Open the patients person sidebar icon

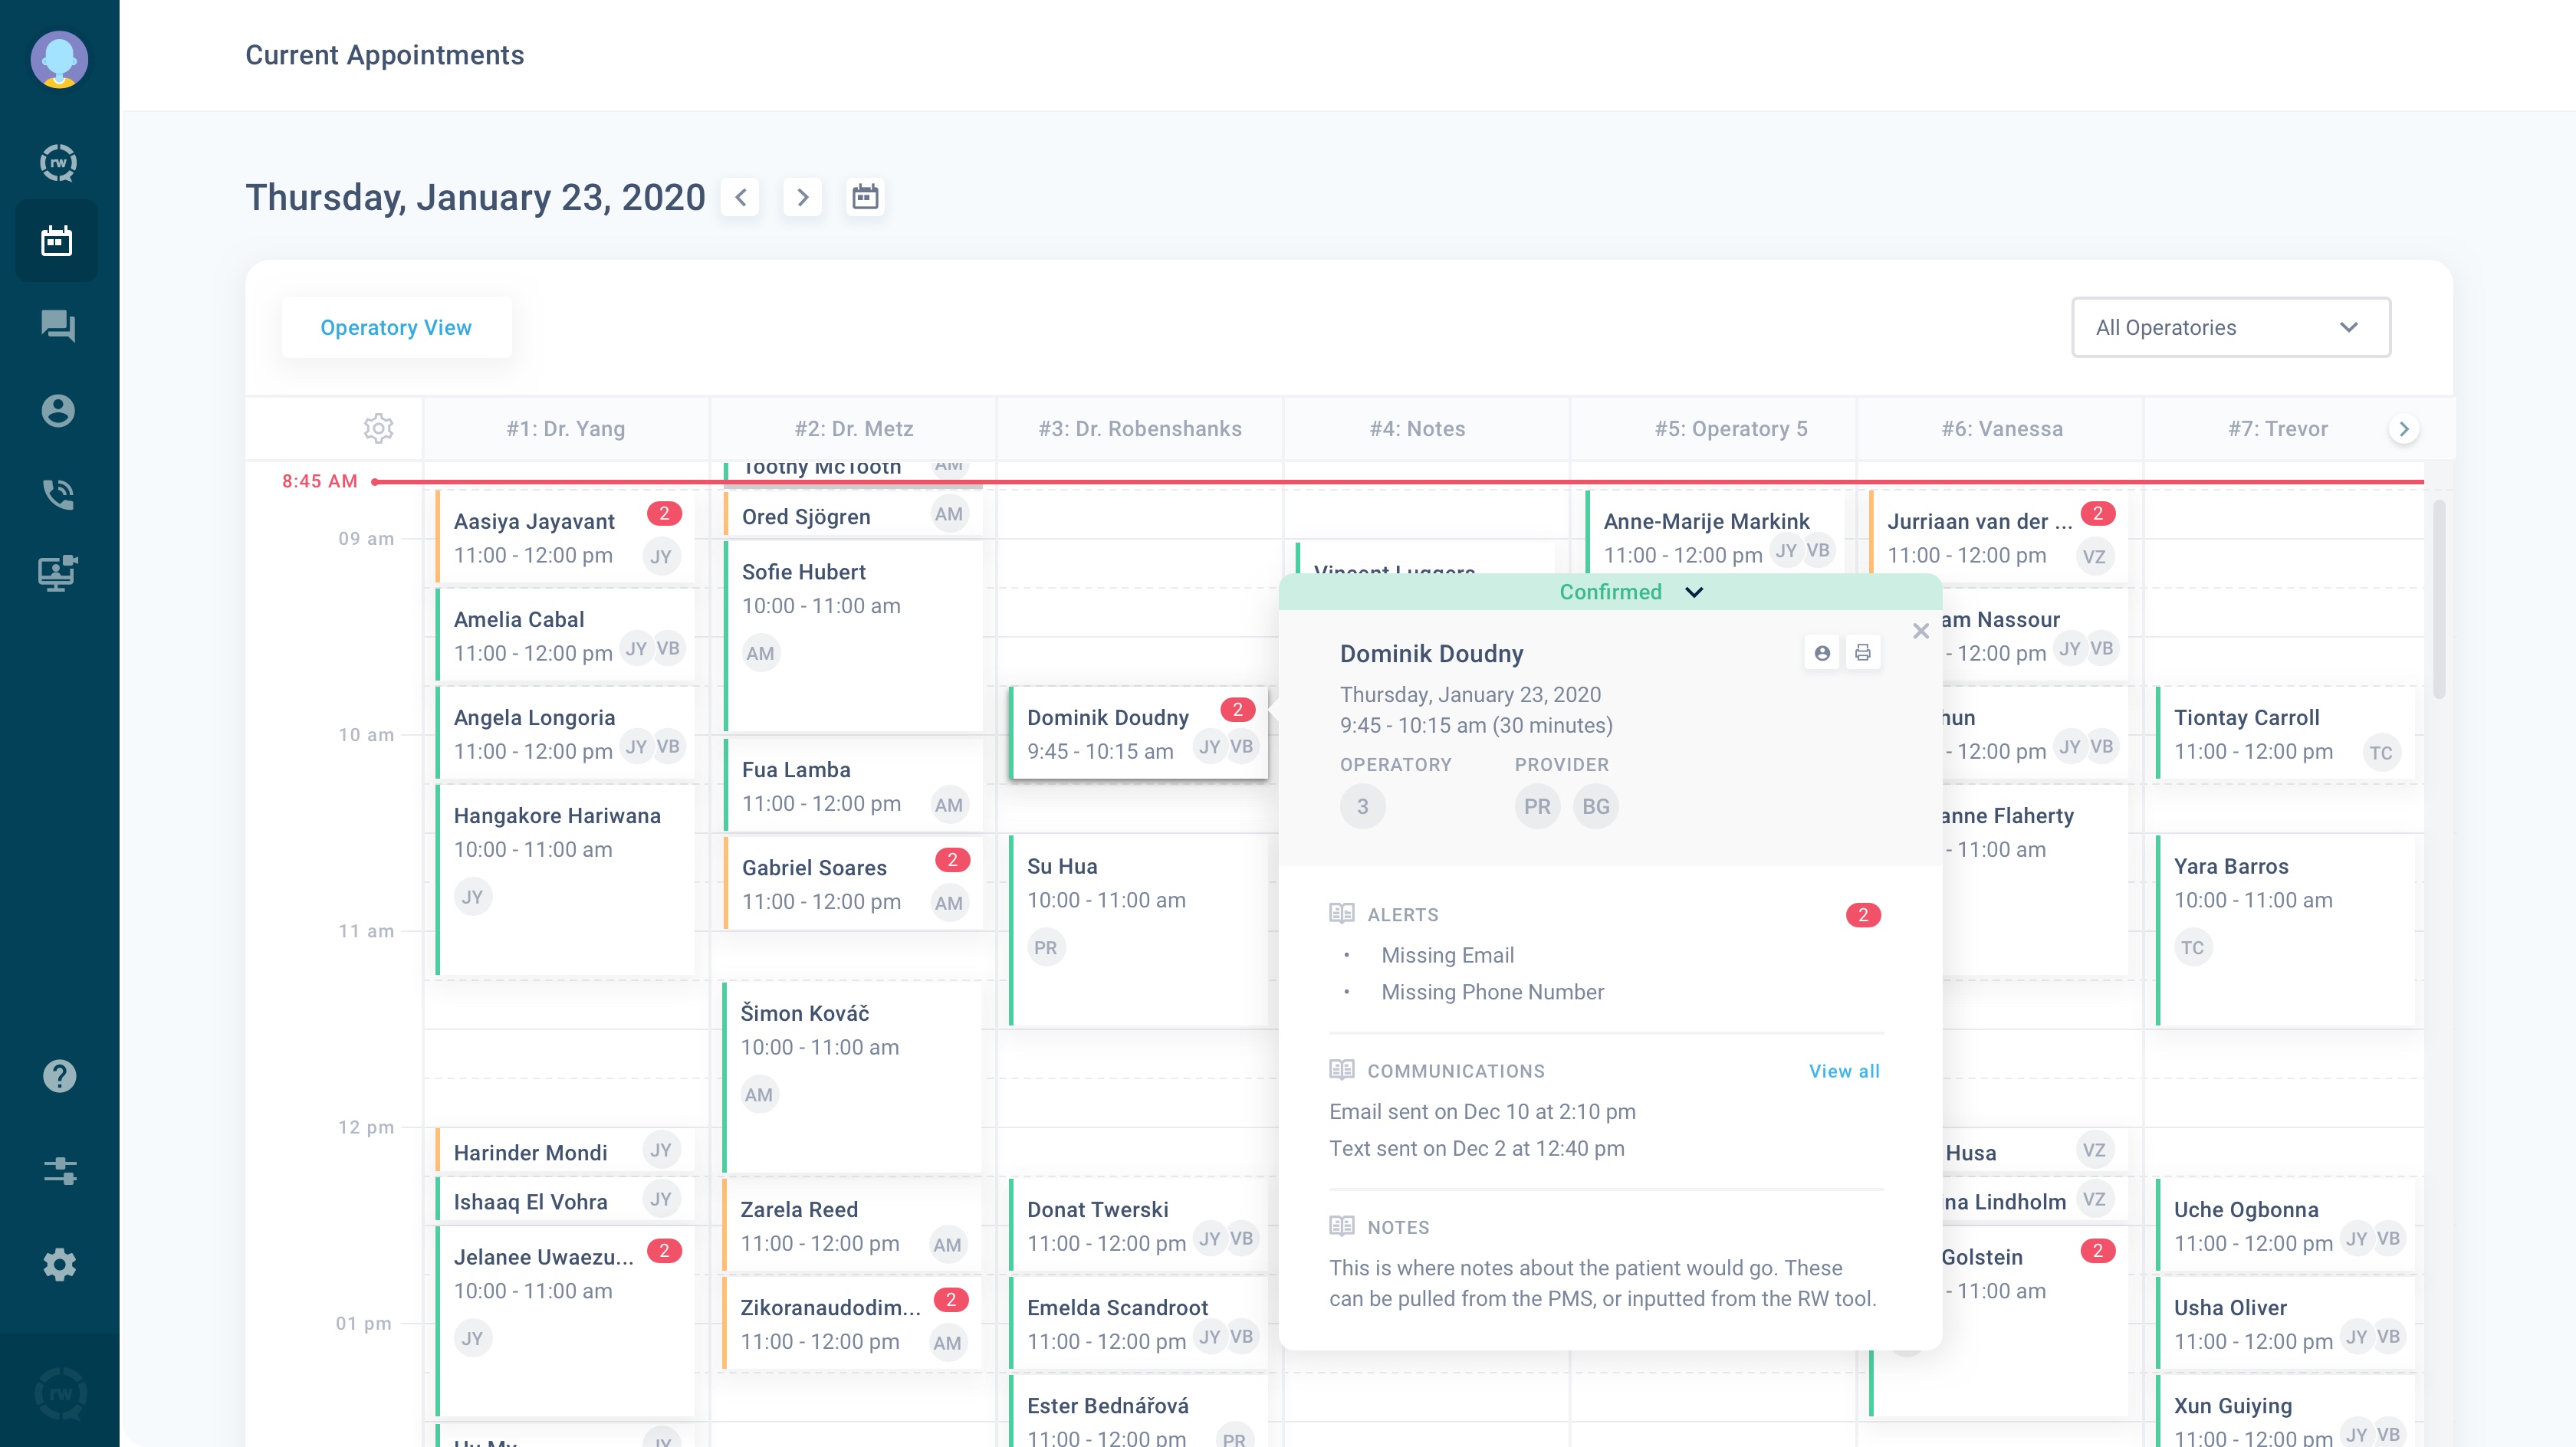pyautogui.click(x=58, y=411)
